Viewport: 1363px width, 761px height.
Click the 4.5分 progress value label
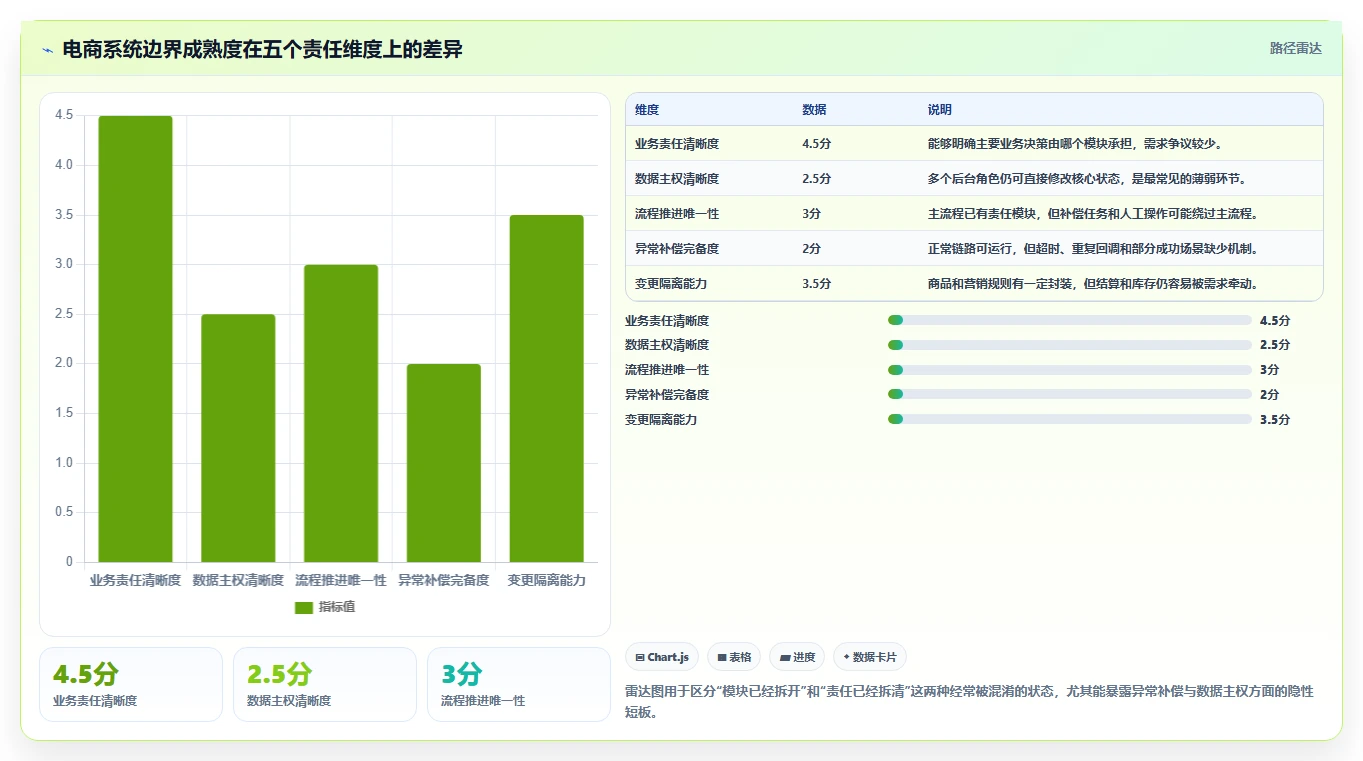point(1275,321)
